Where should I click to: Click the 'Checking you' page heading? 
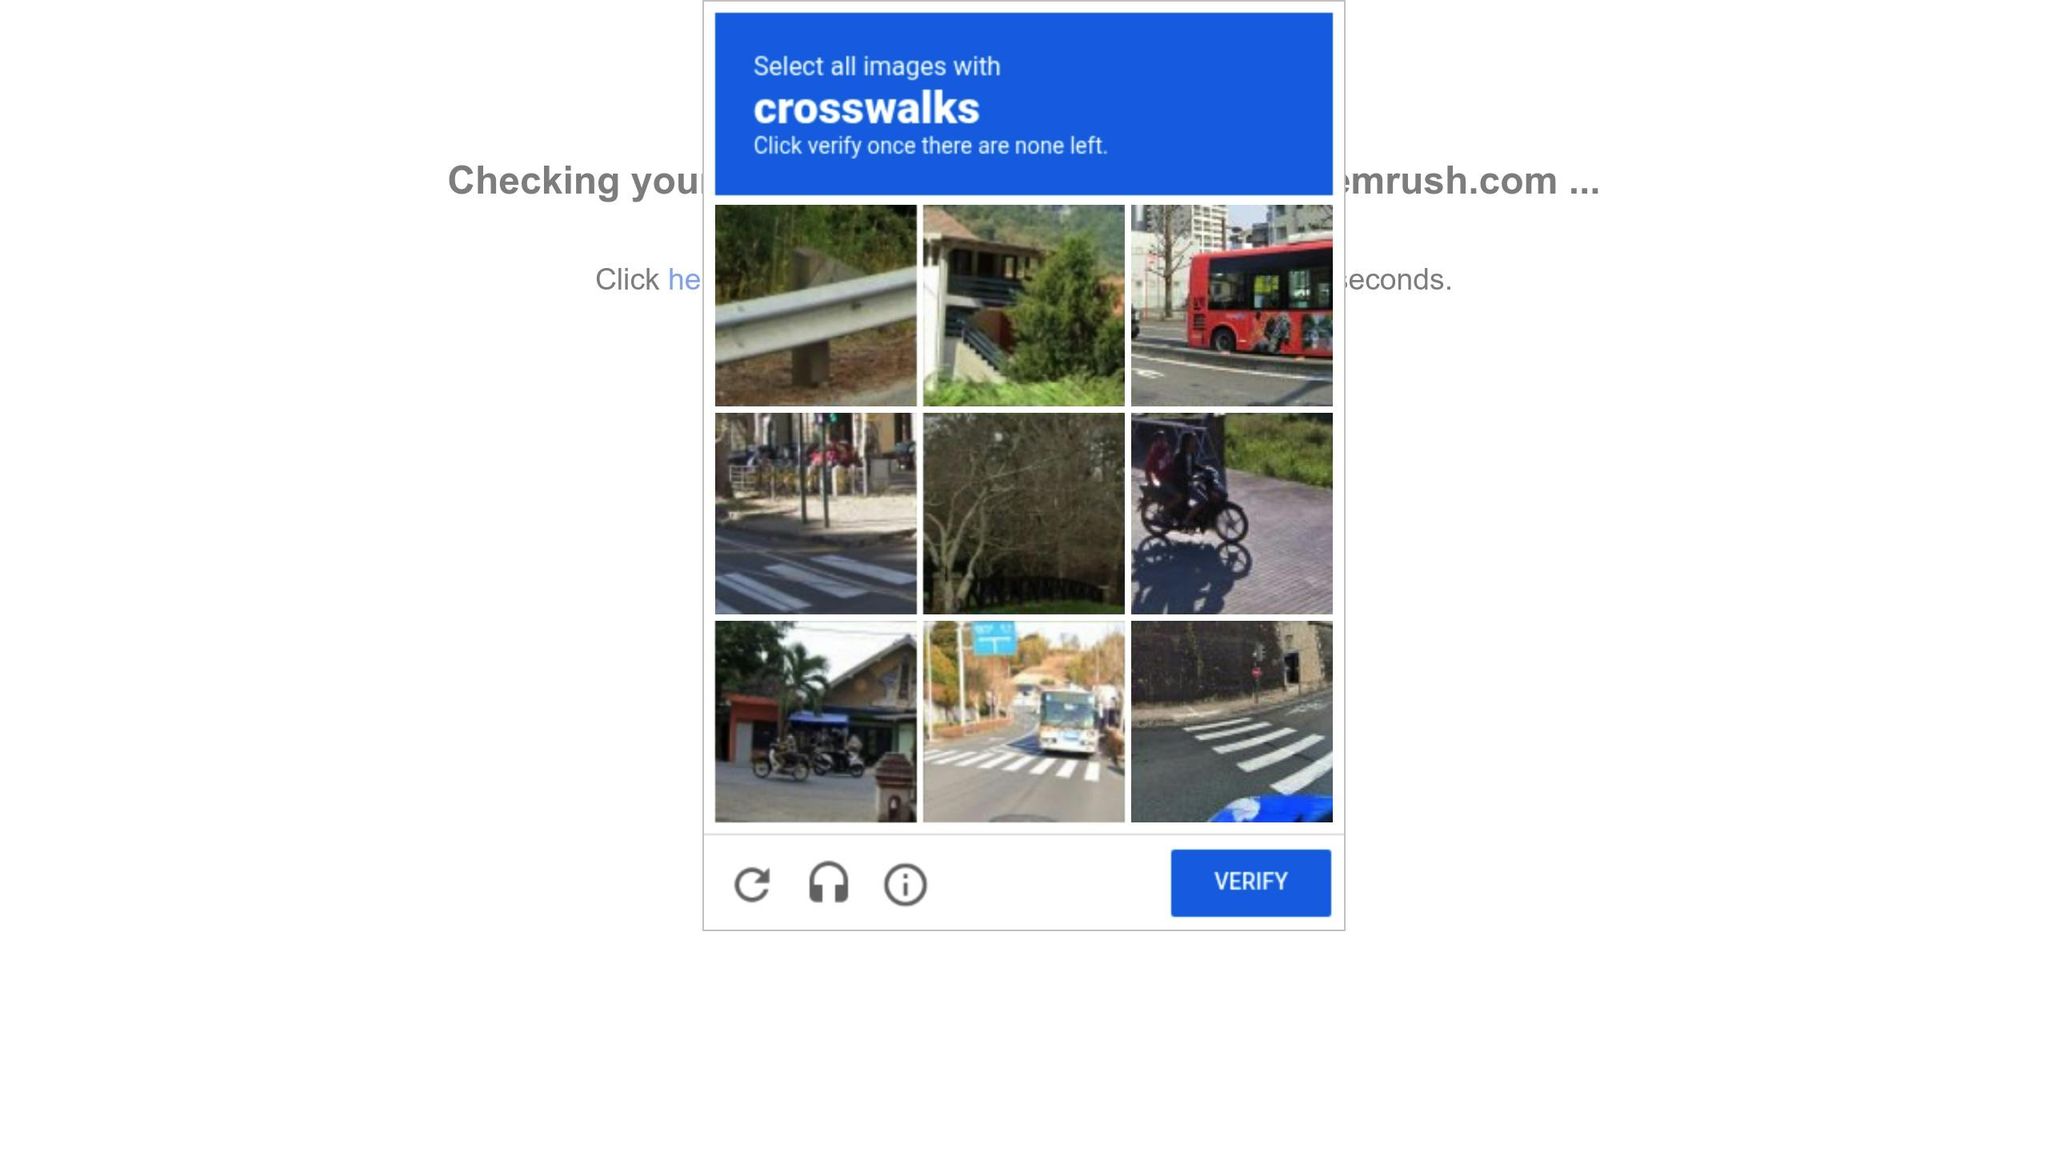click(x=575, y=181)
